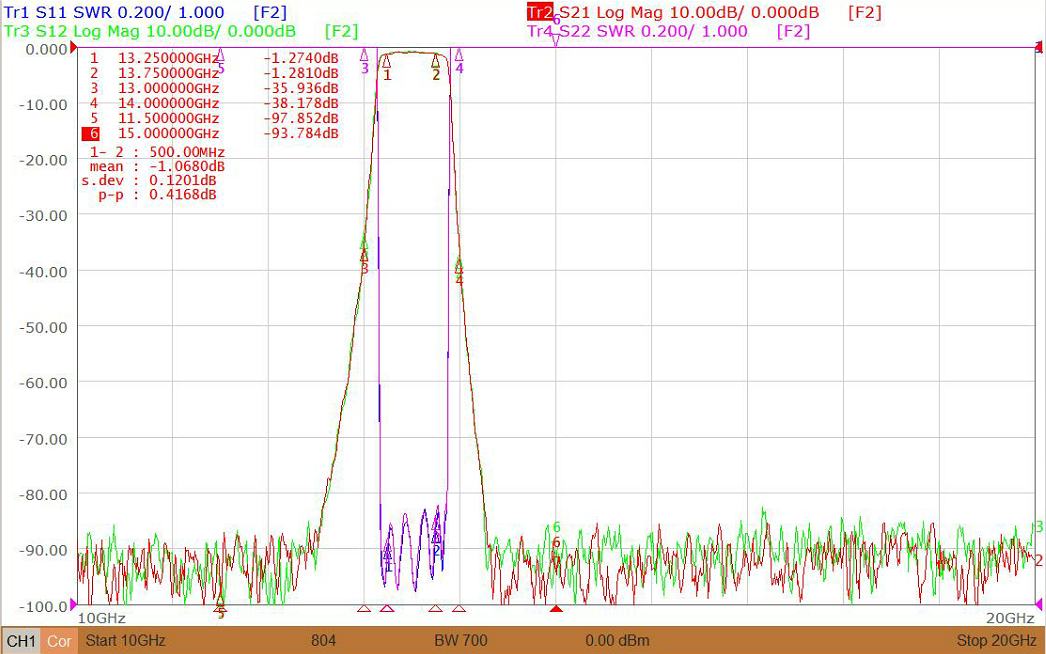Click the red reference level arrow at 0.000
This screenshot has width=1046, height=654.
tap(72, 48)
